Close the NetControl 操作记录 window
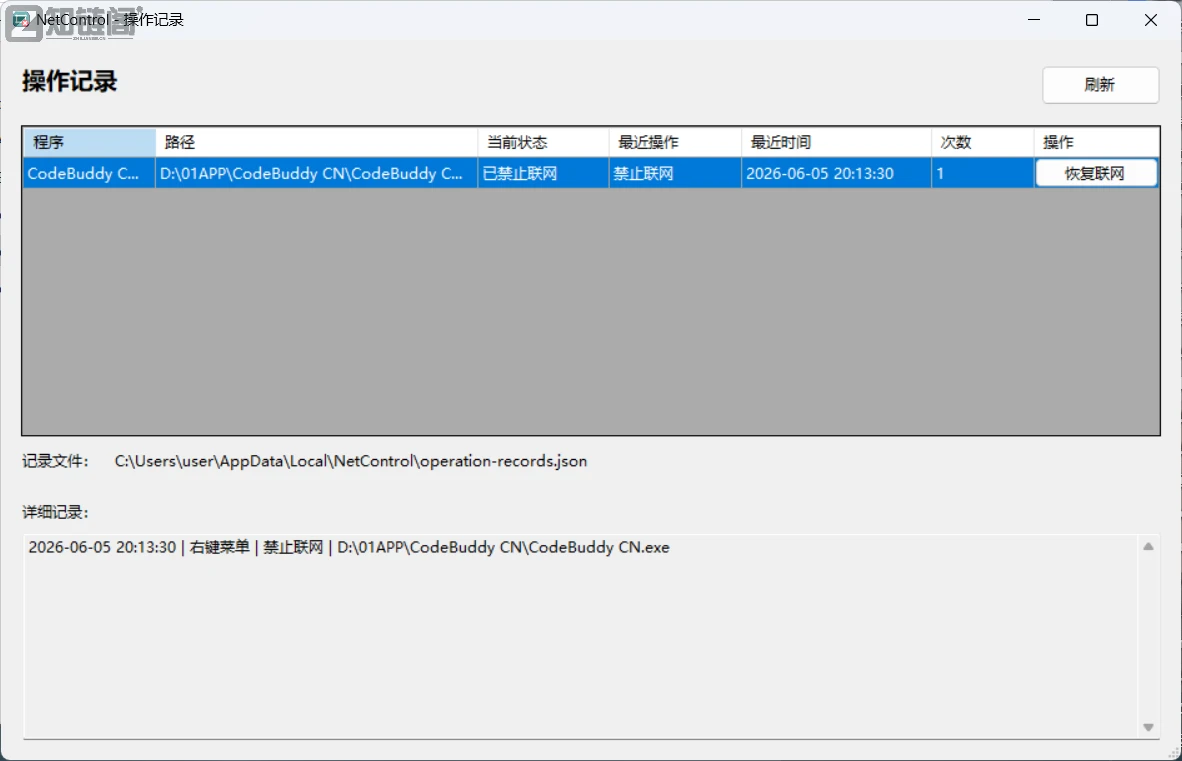 click(x=1150, y=20)
